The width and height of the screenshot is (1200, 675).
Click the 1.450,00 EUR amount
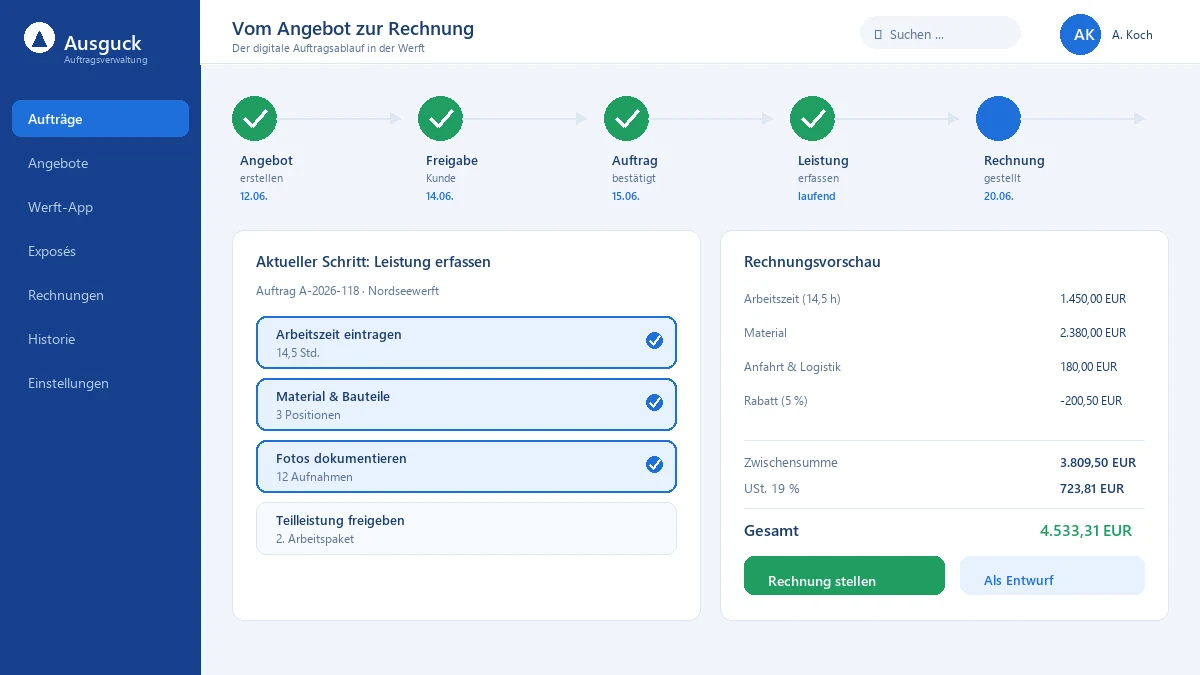(x=1093, y=299)
